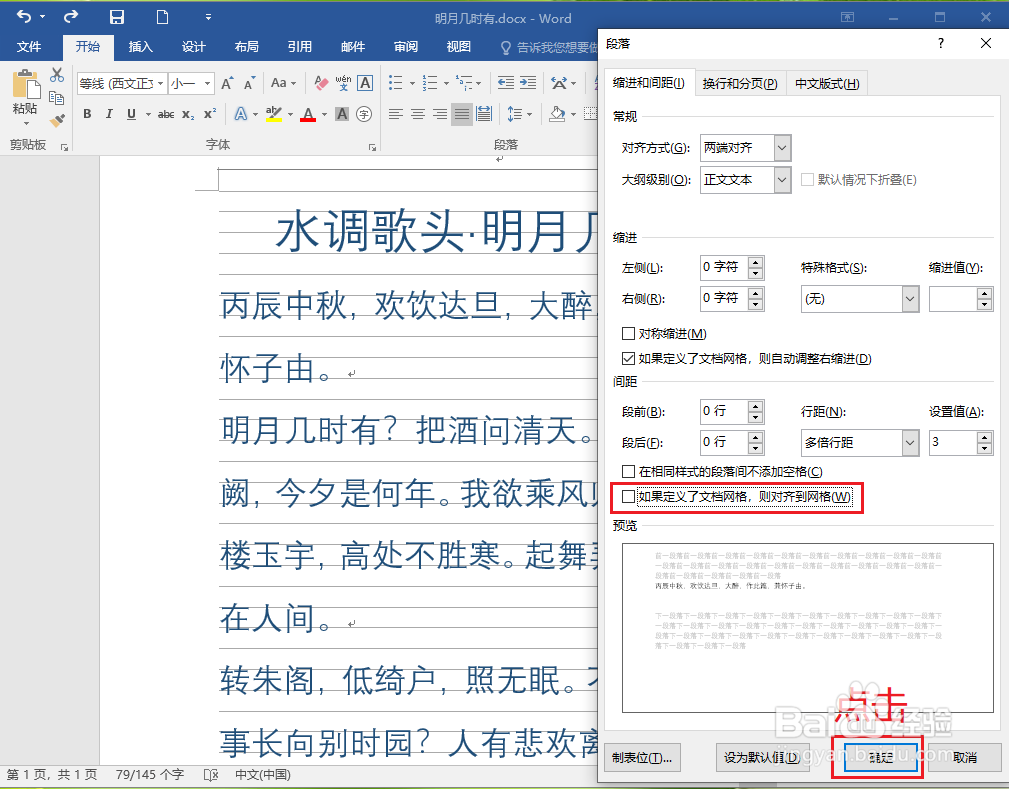This screenshot has width=1009, height=789.
Task: Open the 制表位 tab stops dialog
Action: pyautogui.click(x=642, y=757)
